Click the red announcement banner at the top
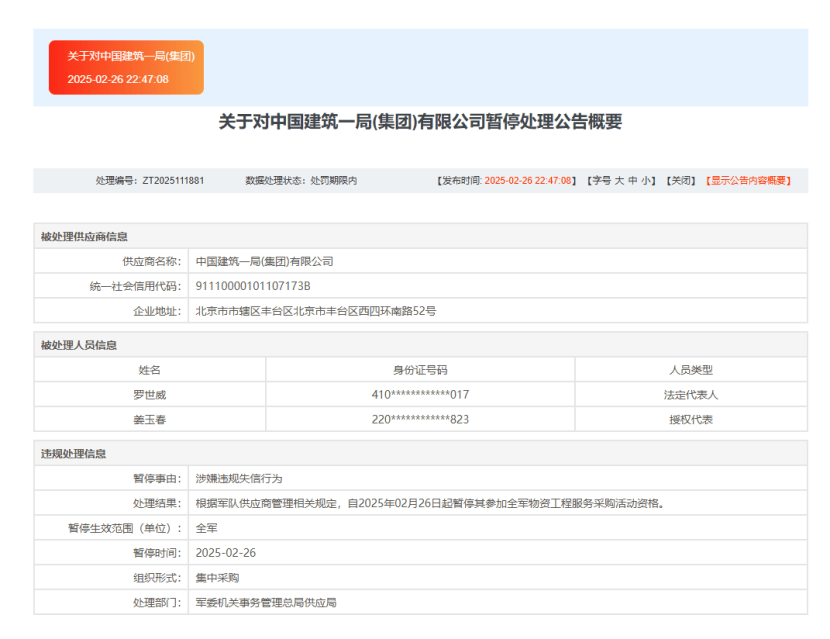The height and width of the screenshot is (639, 830). pyautogui.click(x=125, y=66)
